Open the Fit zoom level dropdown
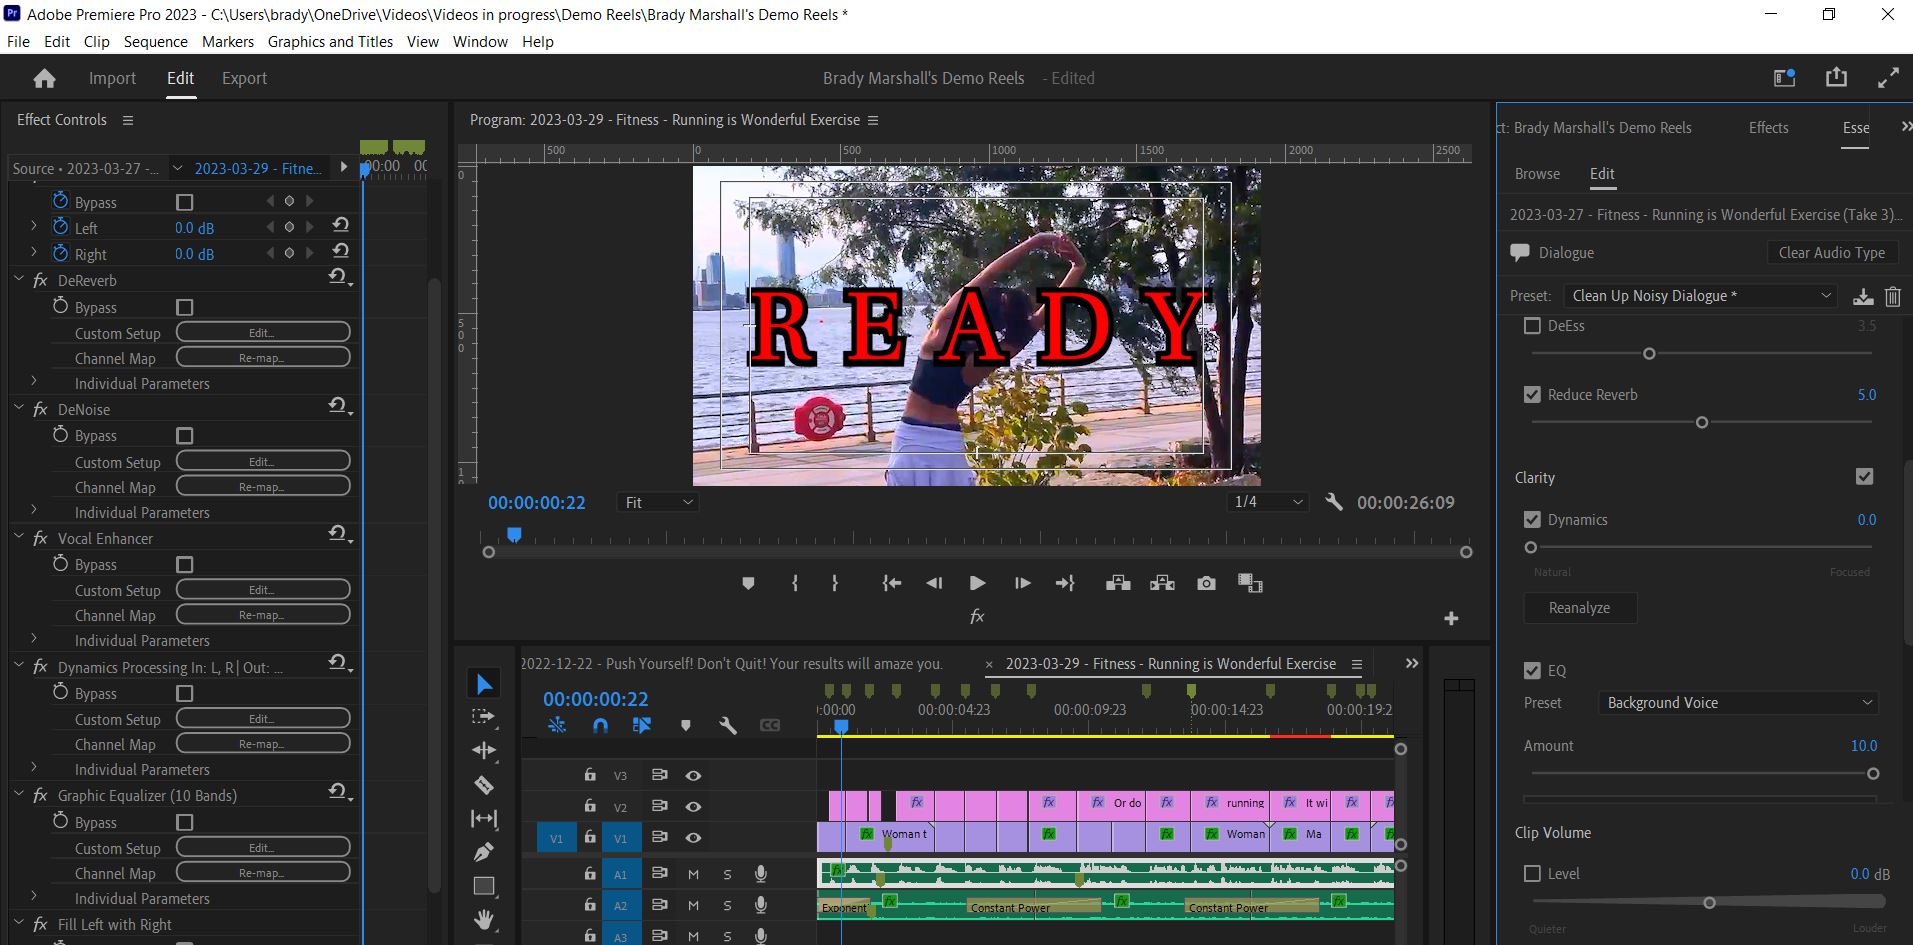This screenshot has width=1913, height=945. [658, 502]
